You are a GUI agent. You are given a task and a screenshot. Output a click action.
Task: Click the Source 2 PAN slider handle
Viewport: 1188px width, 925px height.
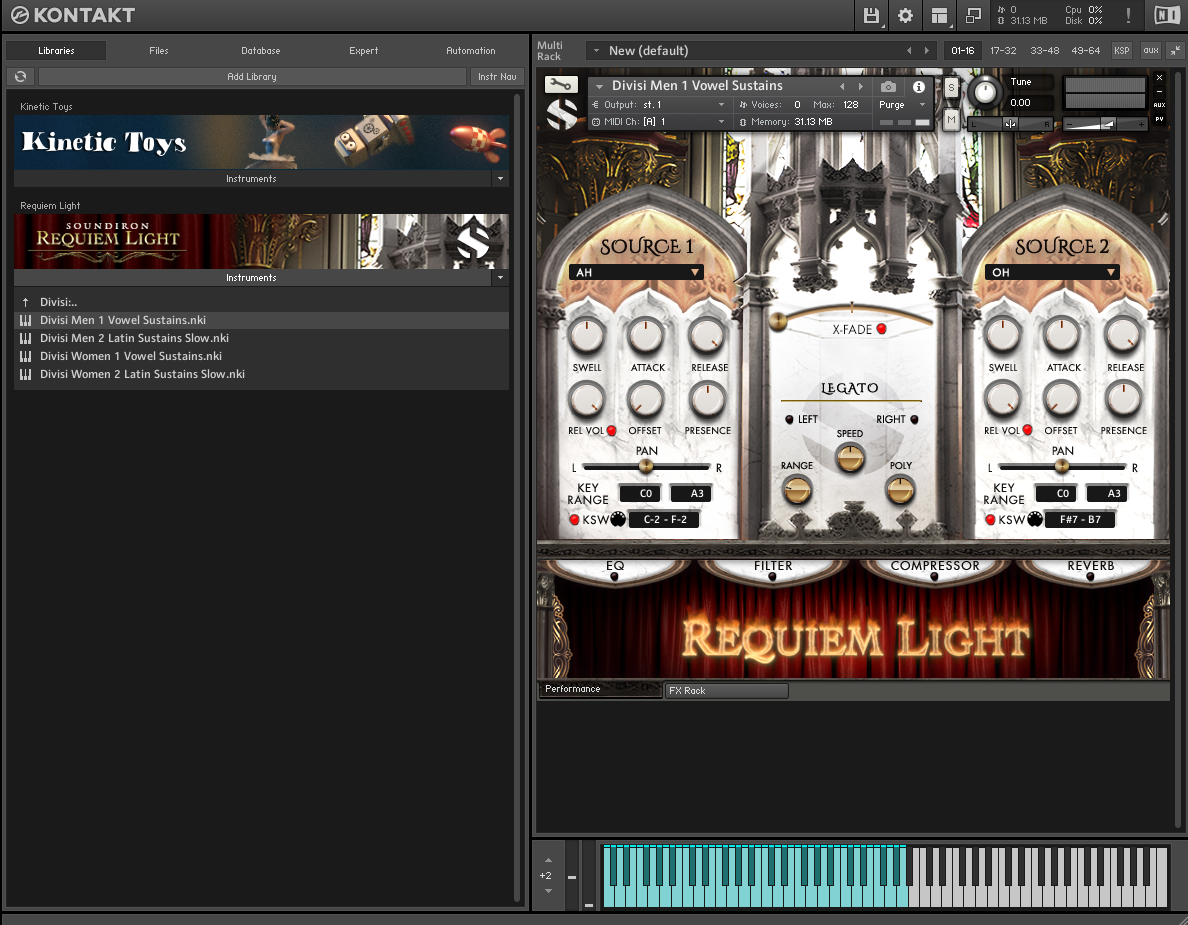click(x=1061, y=467)
